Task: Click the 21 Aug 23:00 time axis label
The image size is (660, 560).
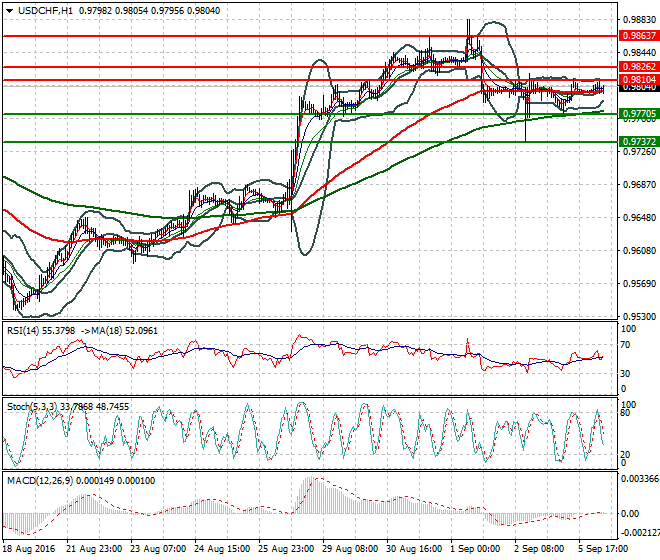Action: (94, 549)
